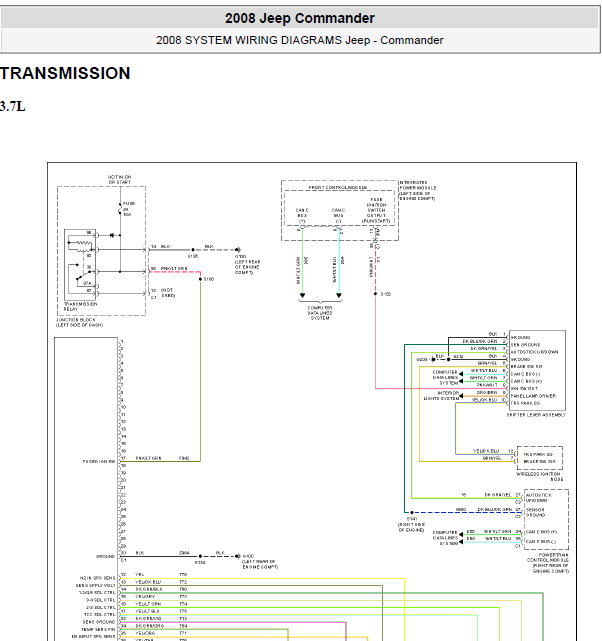Click the "WIRELESS IGNITION NODE" label
Image resolution: width=602 pixels, height=641 pixels.
(539, 477)
